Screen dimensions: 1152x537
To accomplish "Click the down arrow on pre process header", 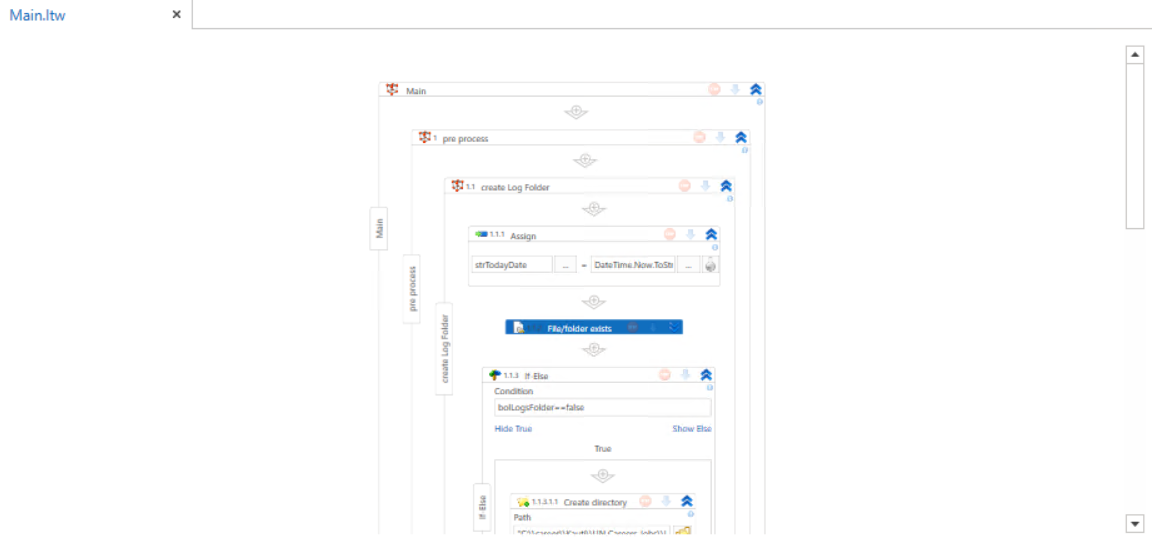I will [720, 137].
